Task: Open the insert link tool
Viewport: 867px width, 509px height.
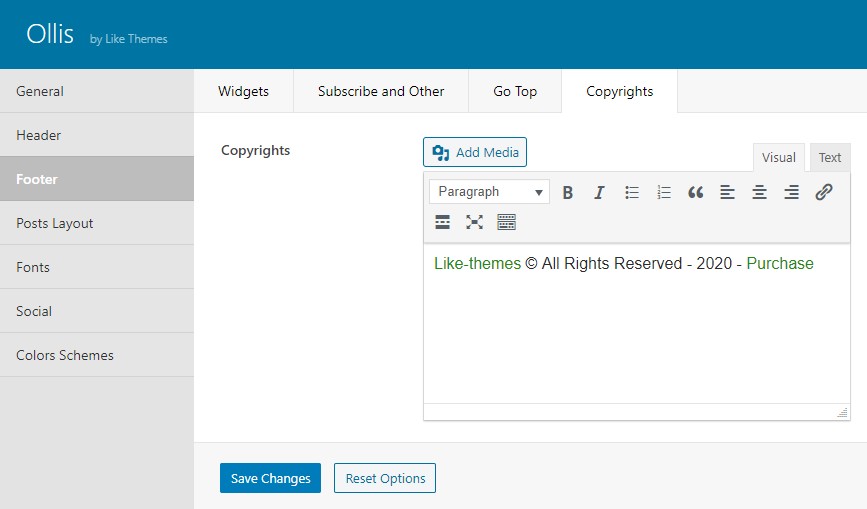Action: point(823,192)
